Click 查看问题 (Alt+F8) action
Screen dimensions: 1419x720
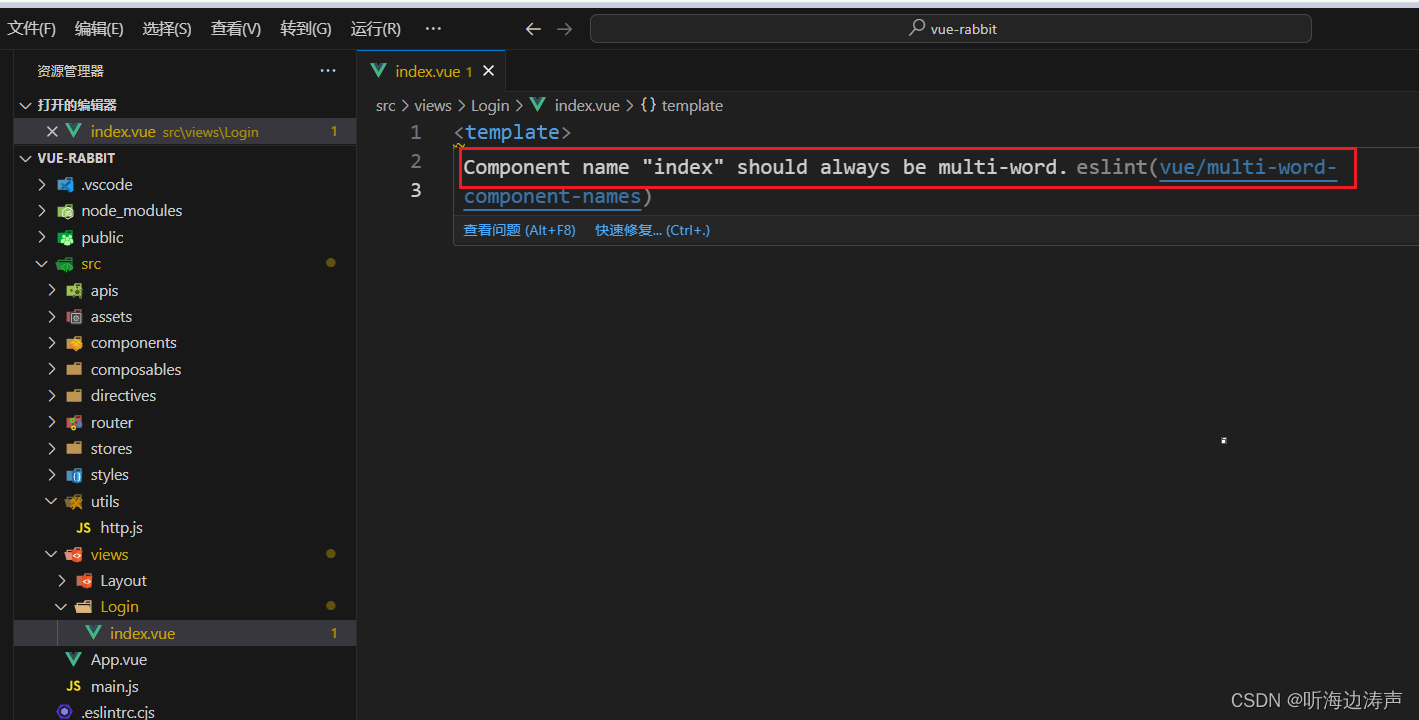point(519,230)
